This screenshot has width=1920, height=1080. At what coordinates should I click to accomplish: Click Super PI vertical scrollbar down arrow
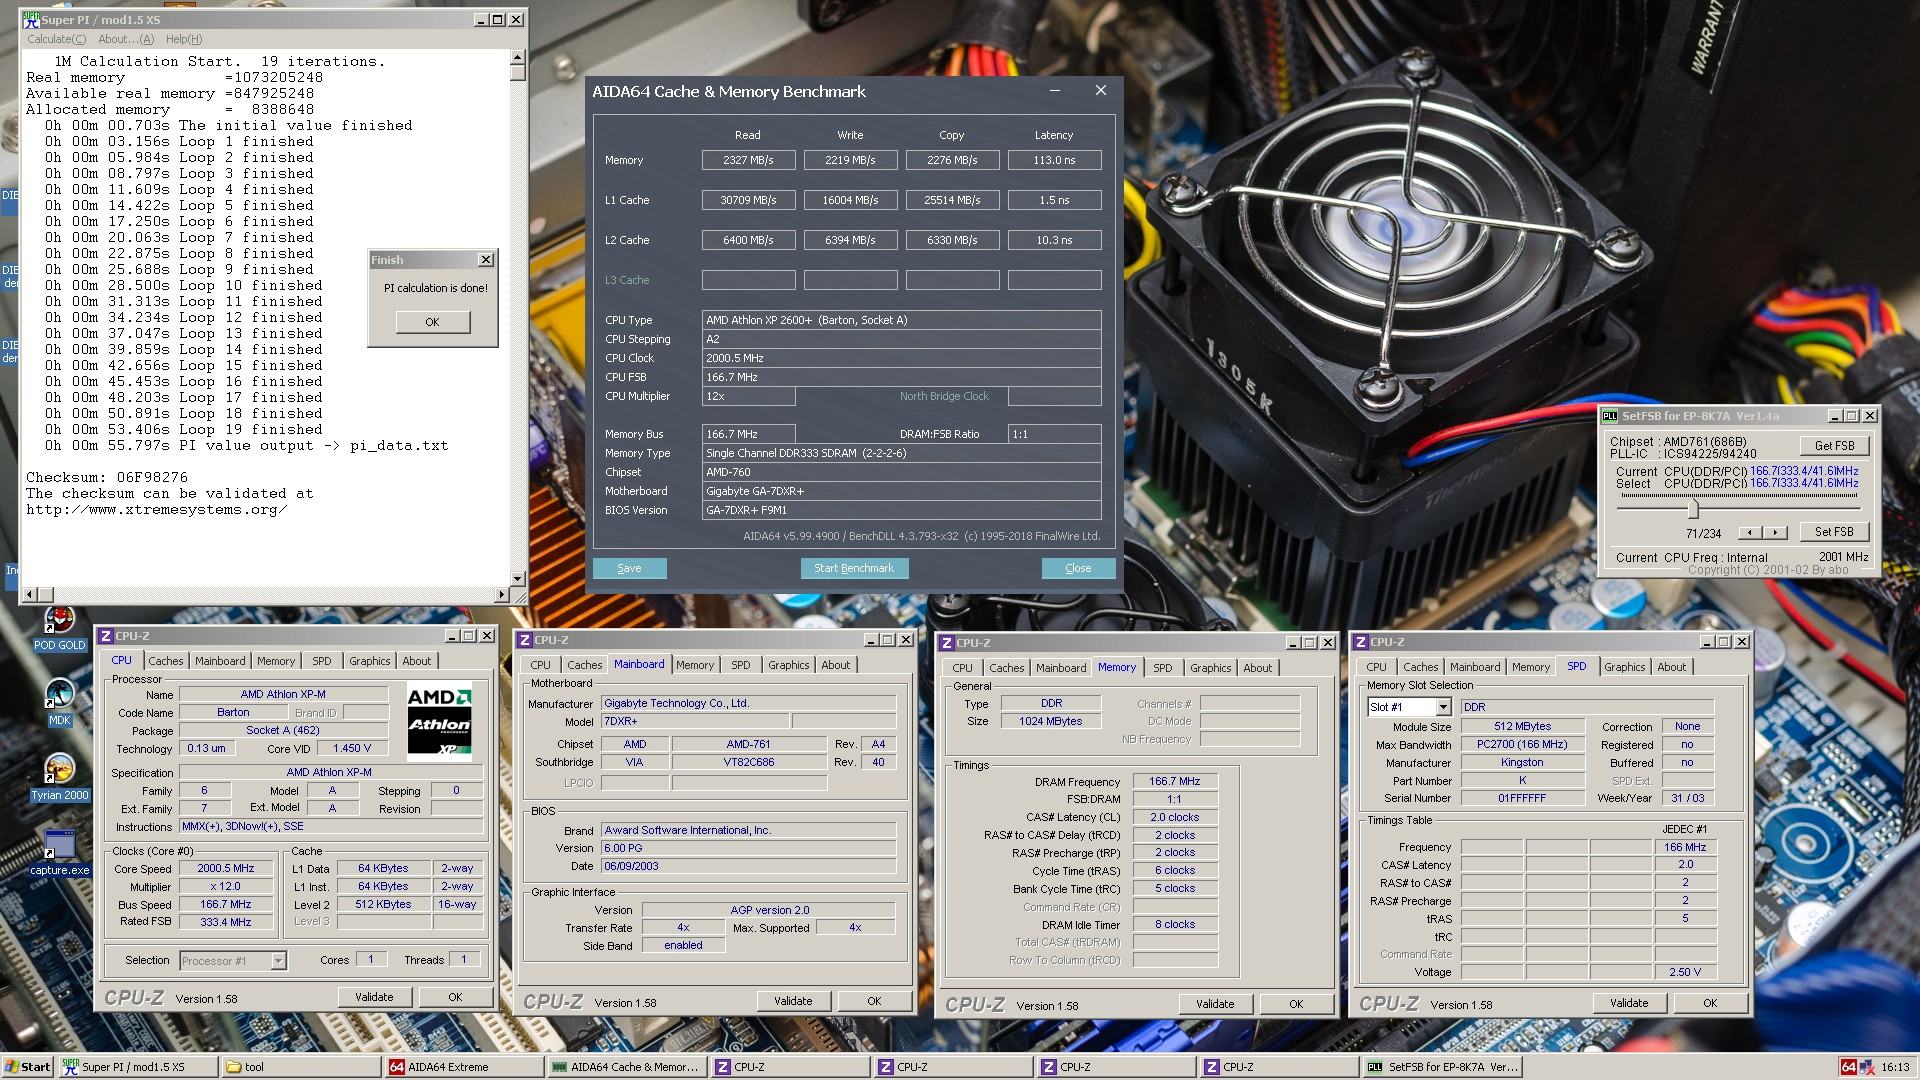tap(517, 579)
